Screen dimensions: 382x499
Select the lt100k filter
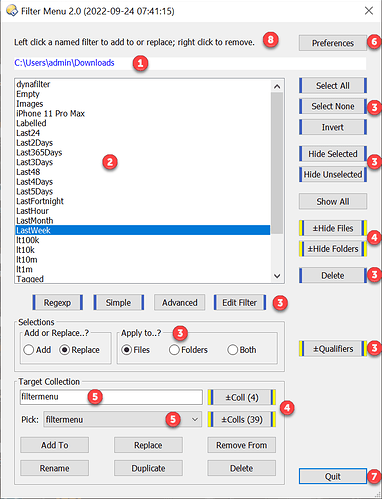143,240
